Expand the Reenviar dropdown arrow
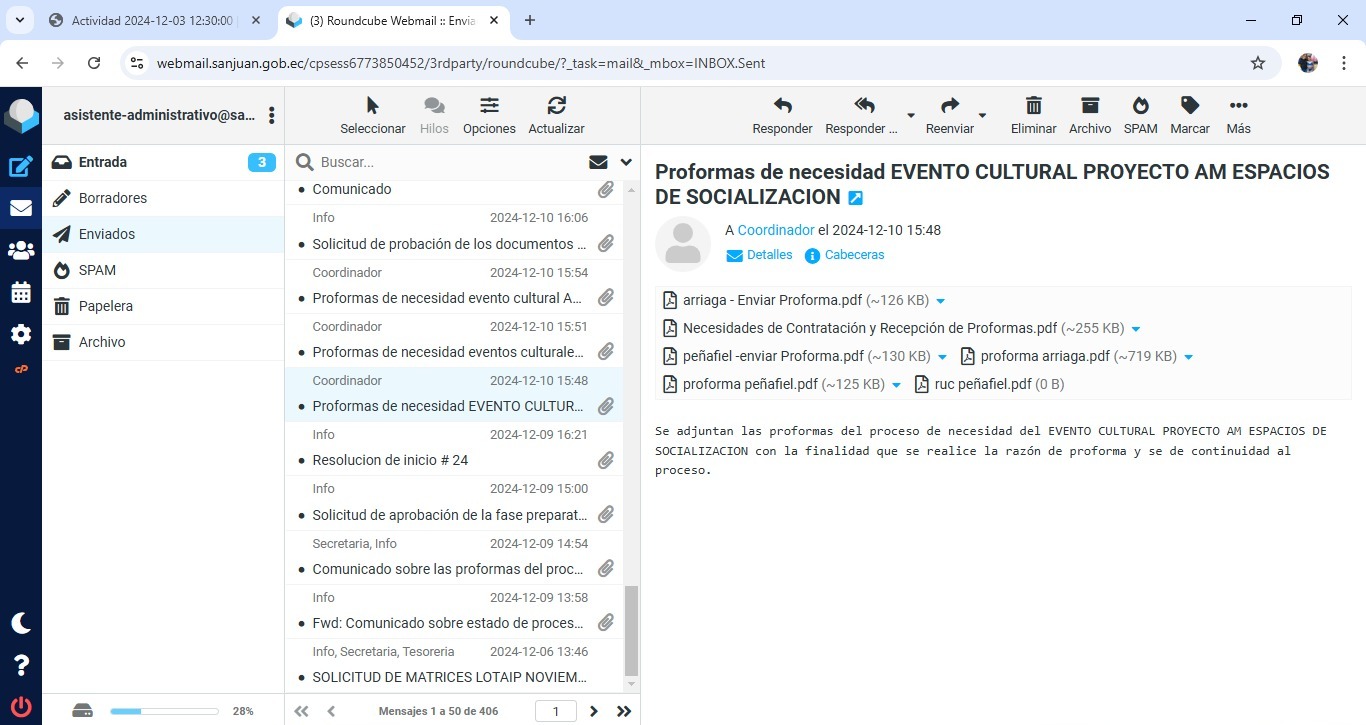1366x725 pixels. point(982,115)
